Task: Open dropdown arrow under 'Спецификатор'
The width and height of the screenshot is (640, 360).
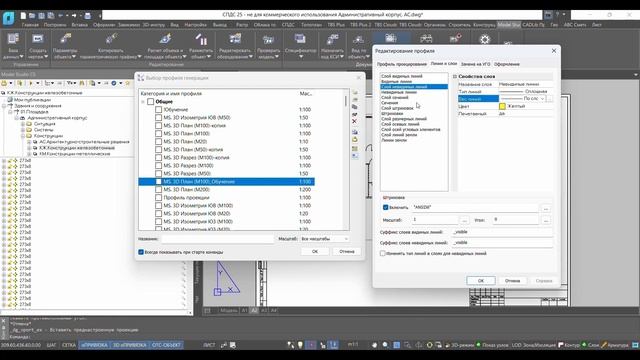Action: 300,57
